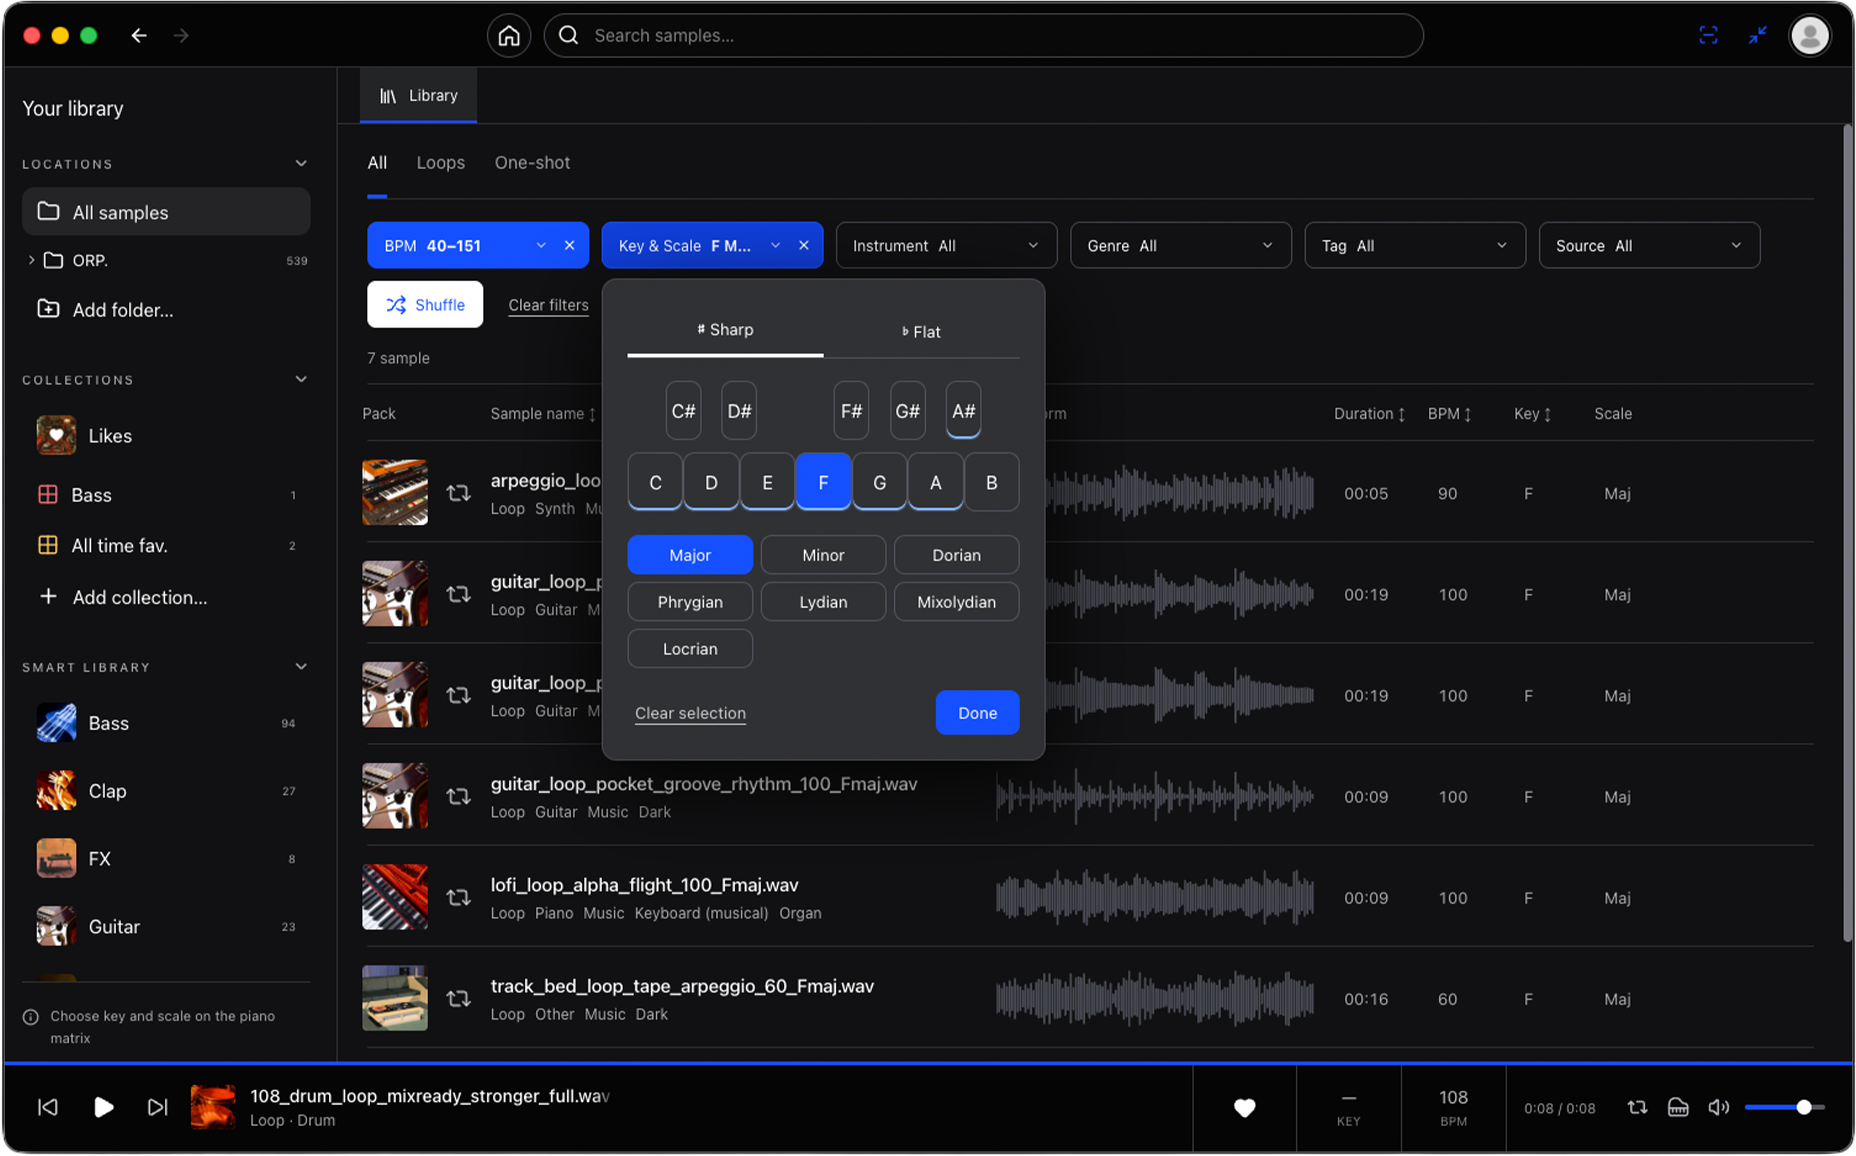Click Add folder icon in Locations

[x=48, y=309]
